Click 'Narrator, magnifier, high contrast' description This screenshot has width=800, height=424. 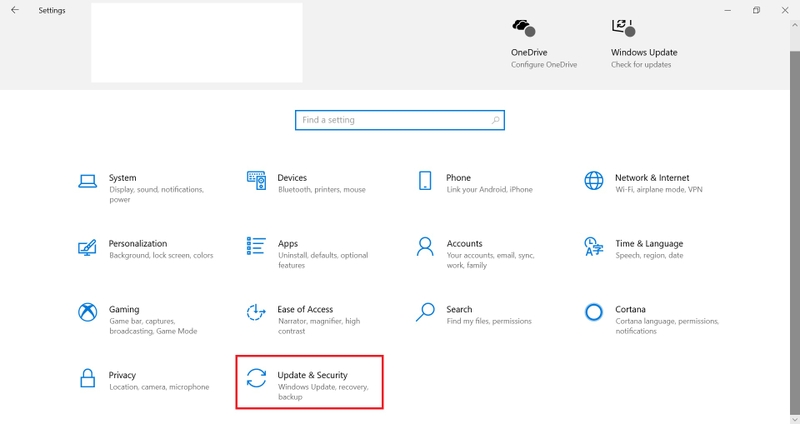pos(319,326)
